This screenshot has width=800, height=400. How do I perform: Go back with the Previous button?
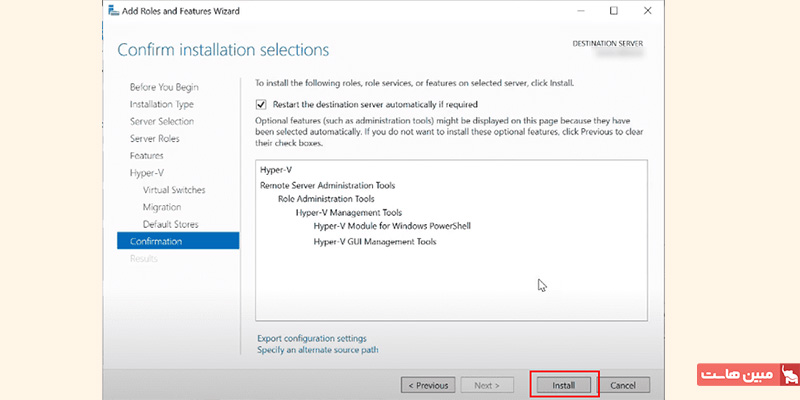pyautogui.click(x=428, y=385)
